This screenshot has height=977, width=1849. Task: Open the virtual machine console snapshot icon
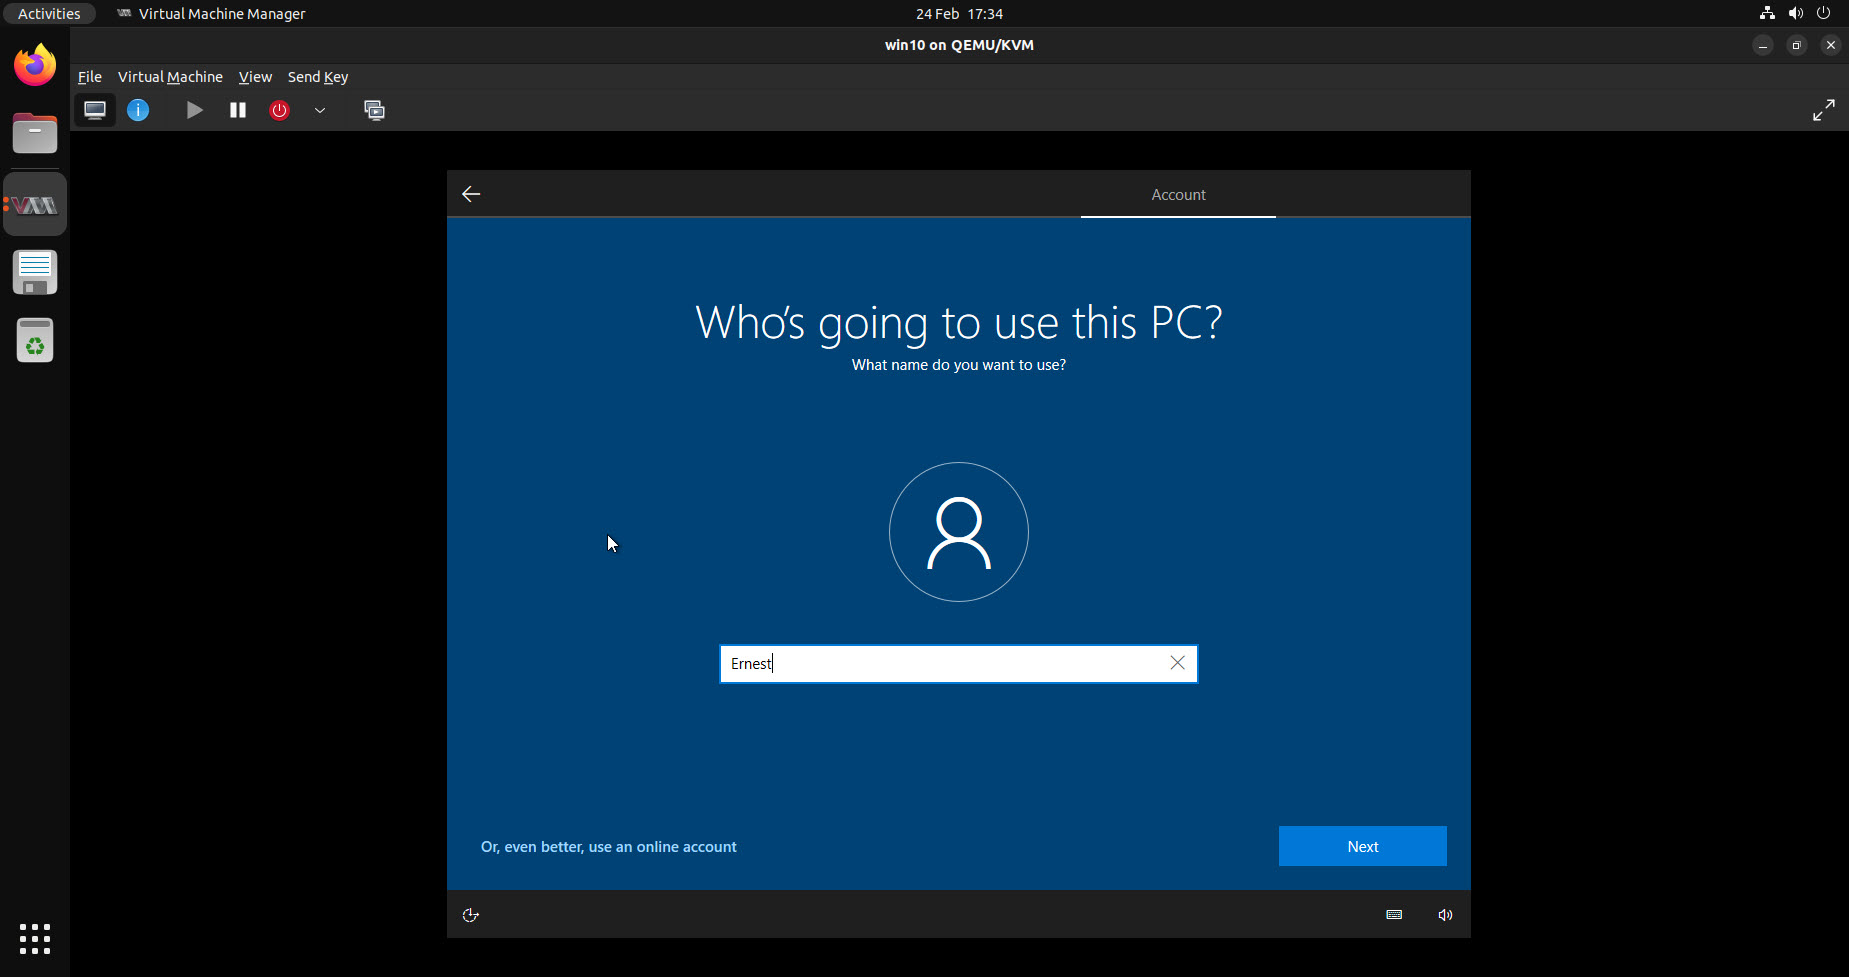[x=375, y=110]
